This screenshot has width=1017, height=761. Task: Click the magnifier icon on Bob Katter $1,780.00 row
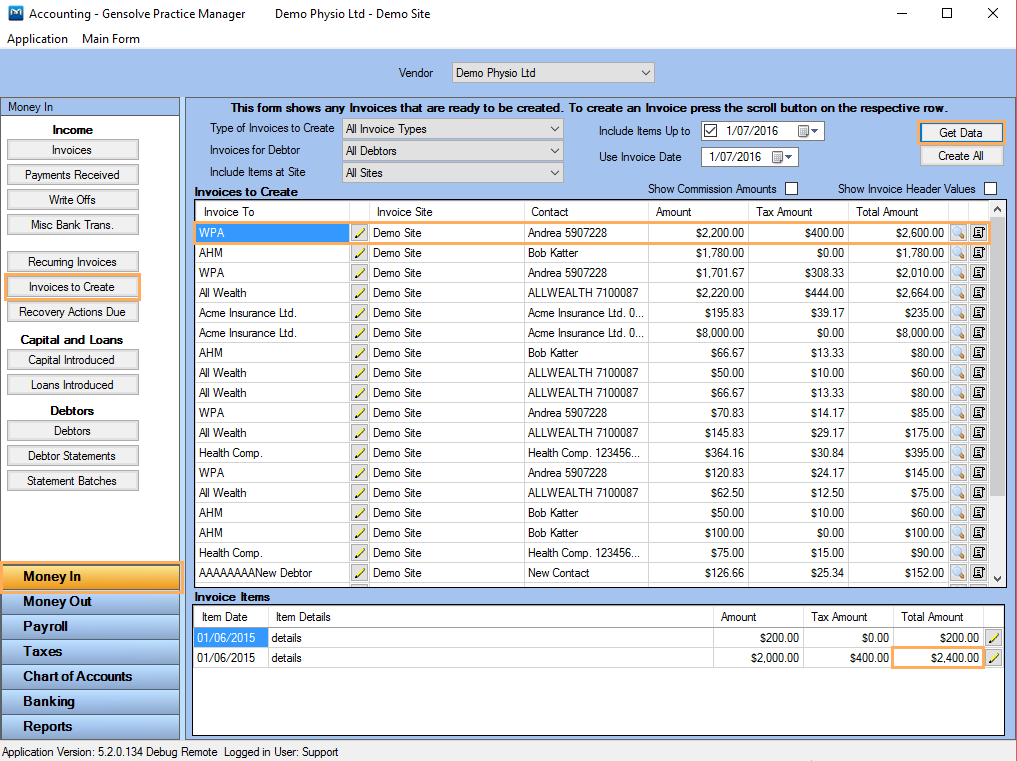click(958, 253)
